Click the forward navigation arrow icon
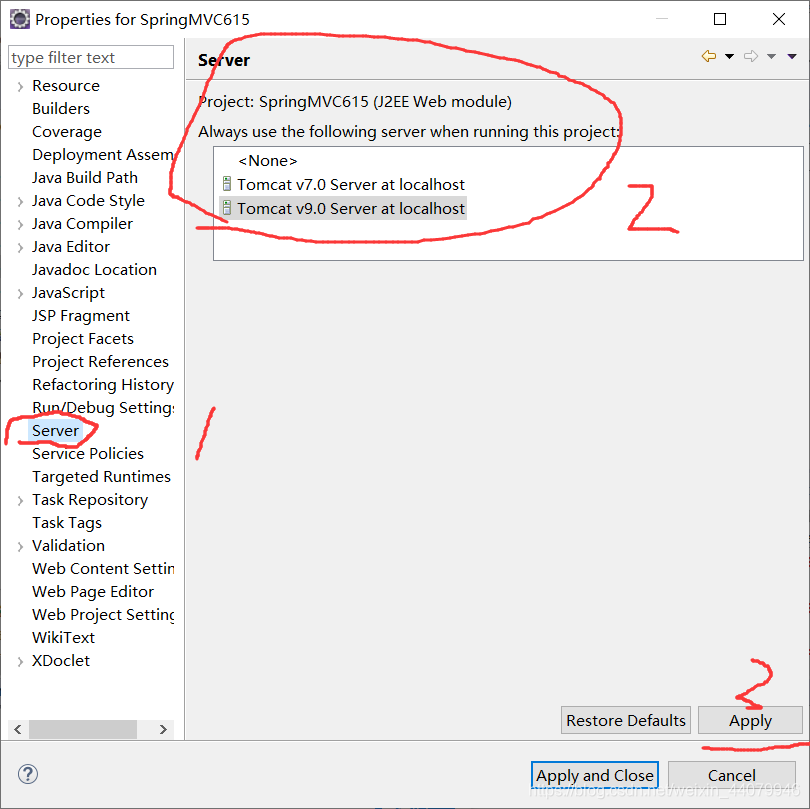 point(751,56)
